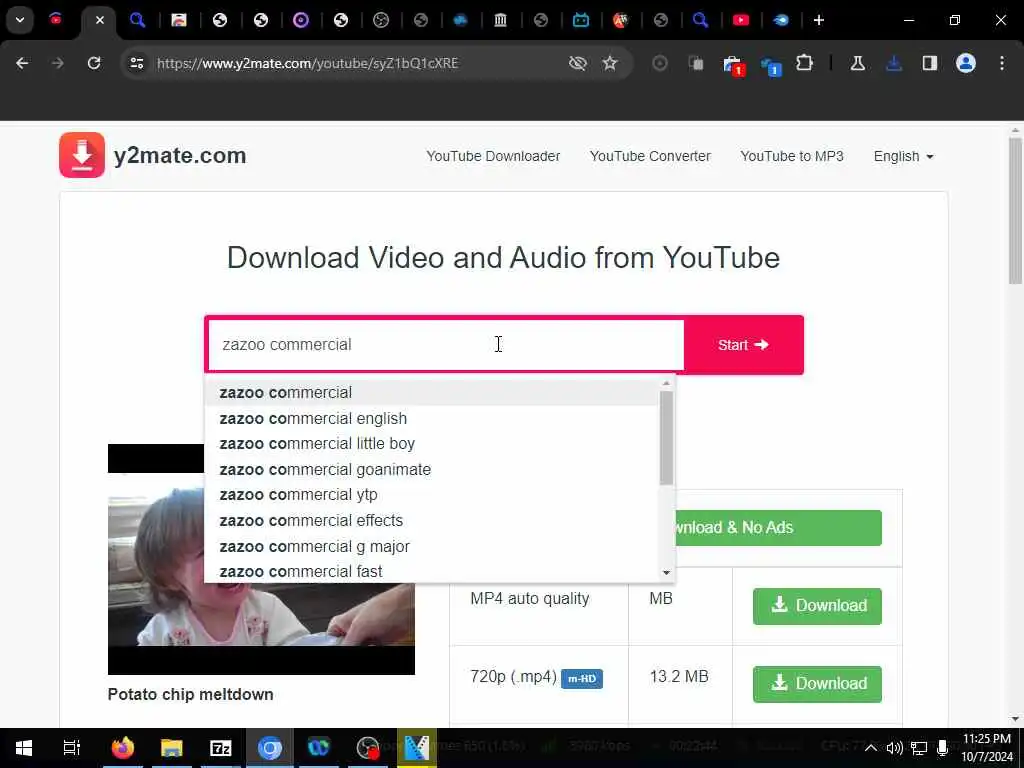Click the Potato chip meltdown thumbnail
Image resolution: width=1024 pixels, height=768 pixels.
261,559
